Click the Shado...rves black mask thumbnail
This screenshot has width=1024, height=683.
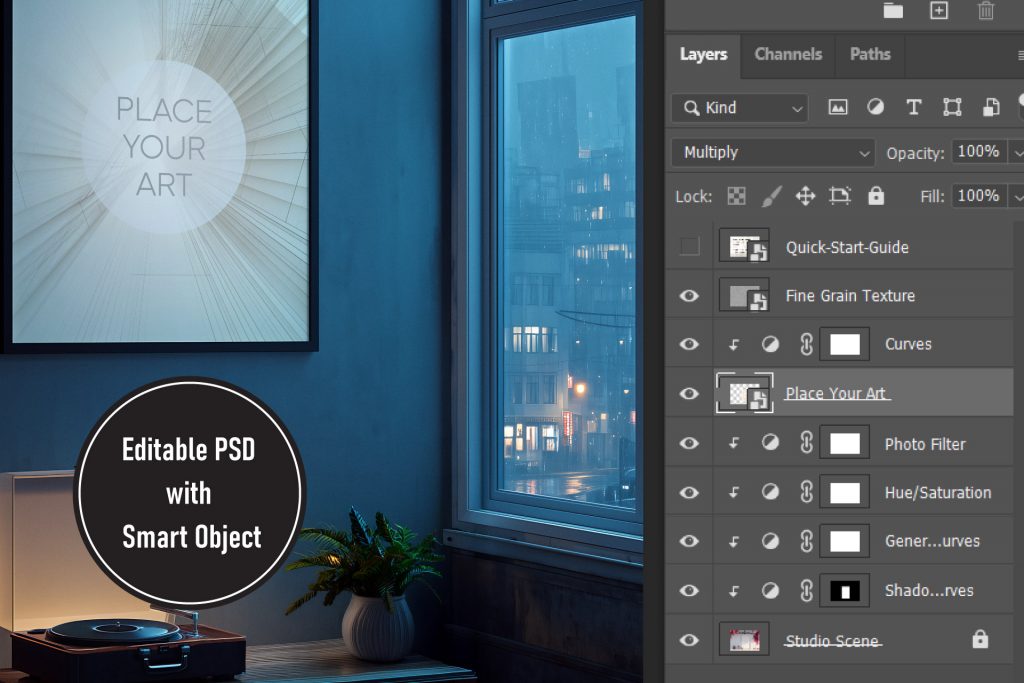point(844,591)
